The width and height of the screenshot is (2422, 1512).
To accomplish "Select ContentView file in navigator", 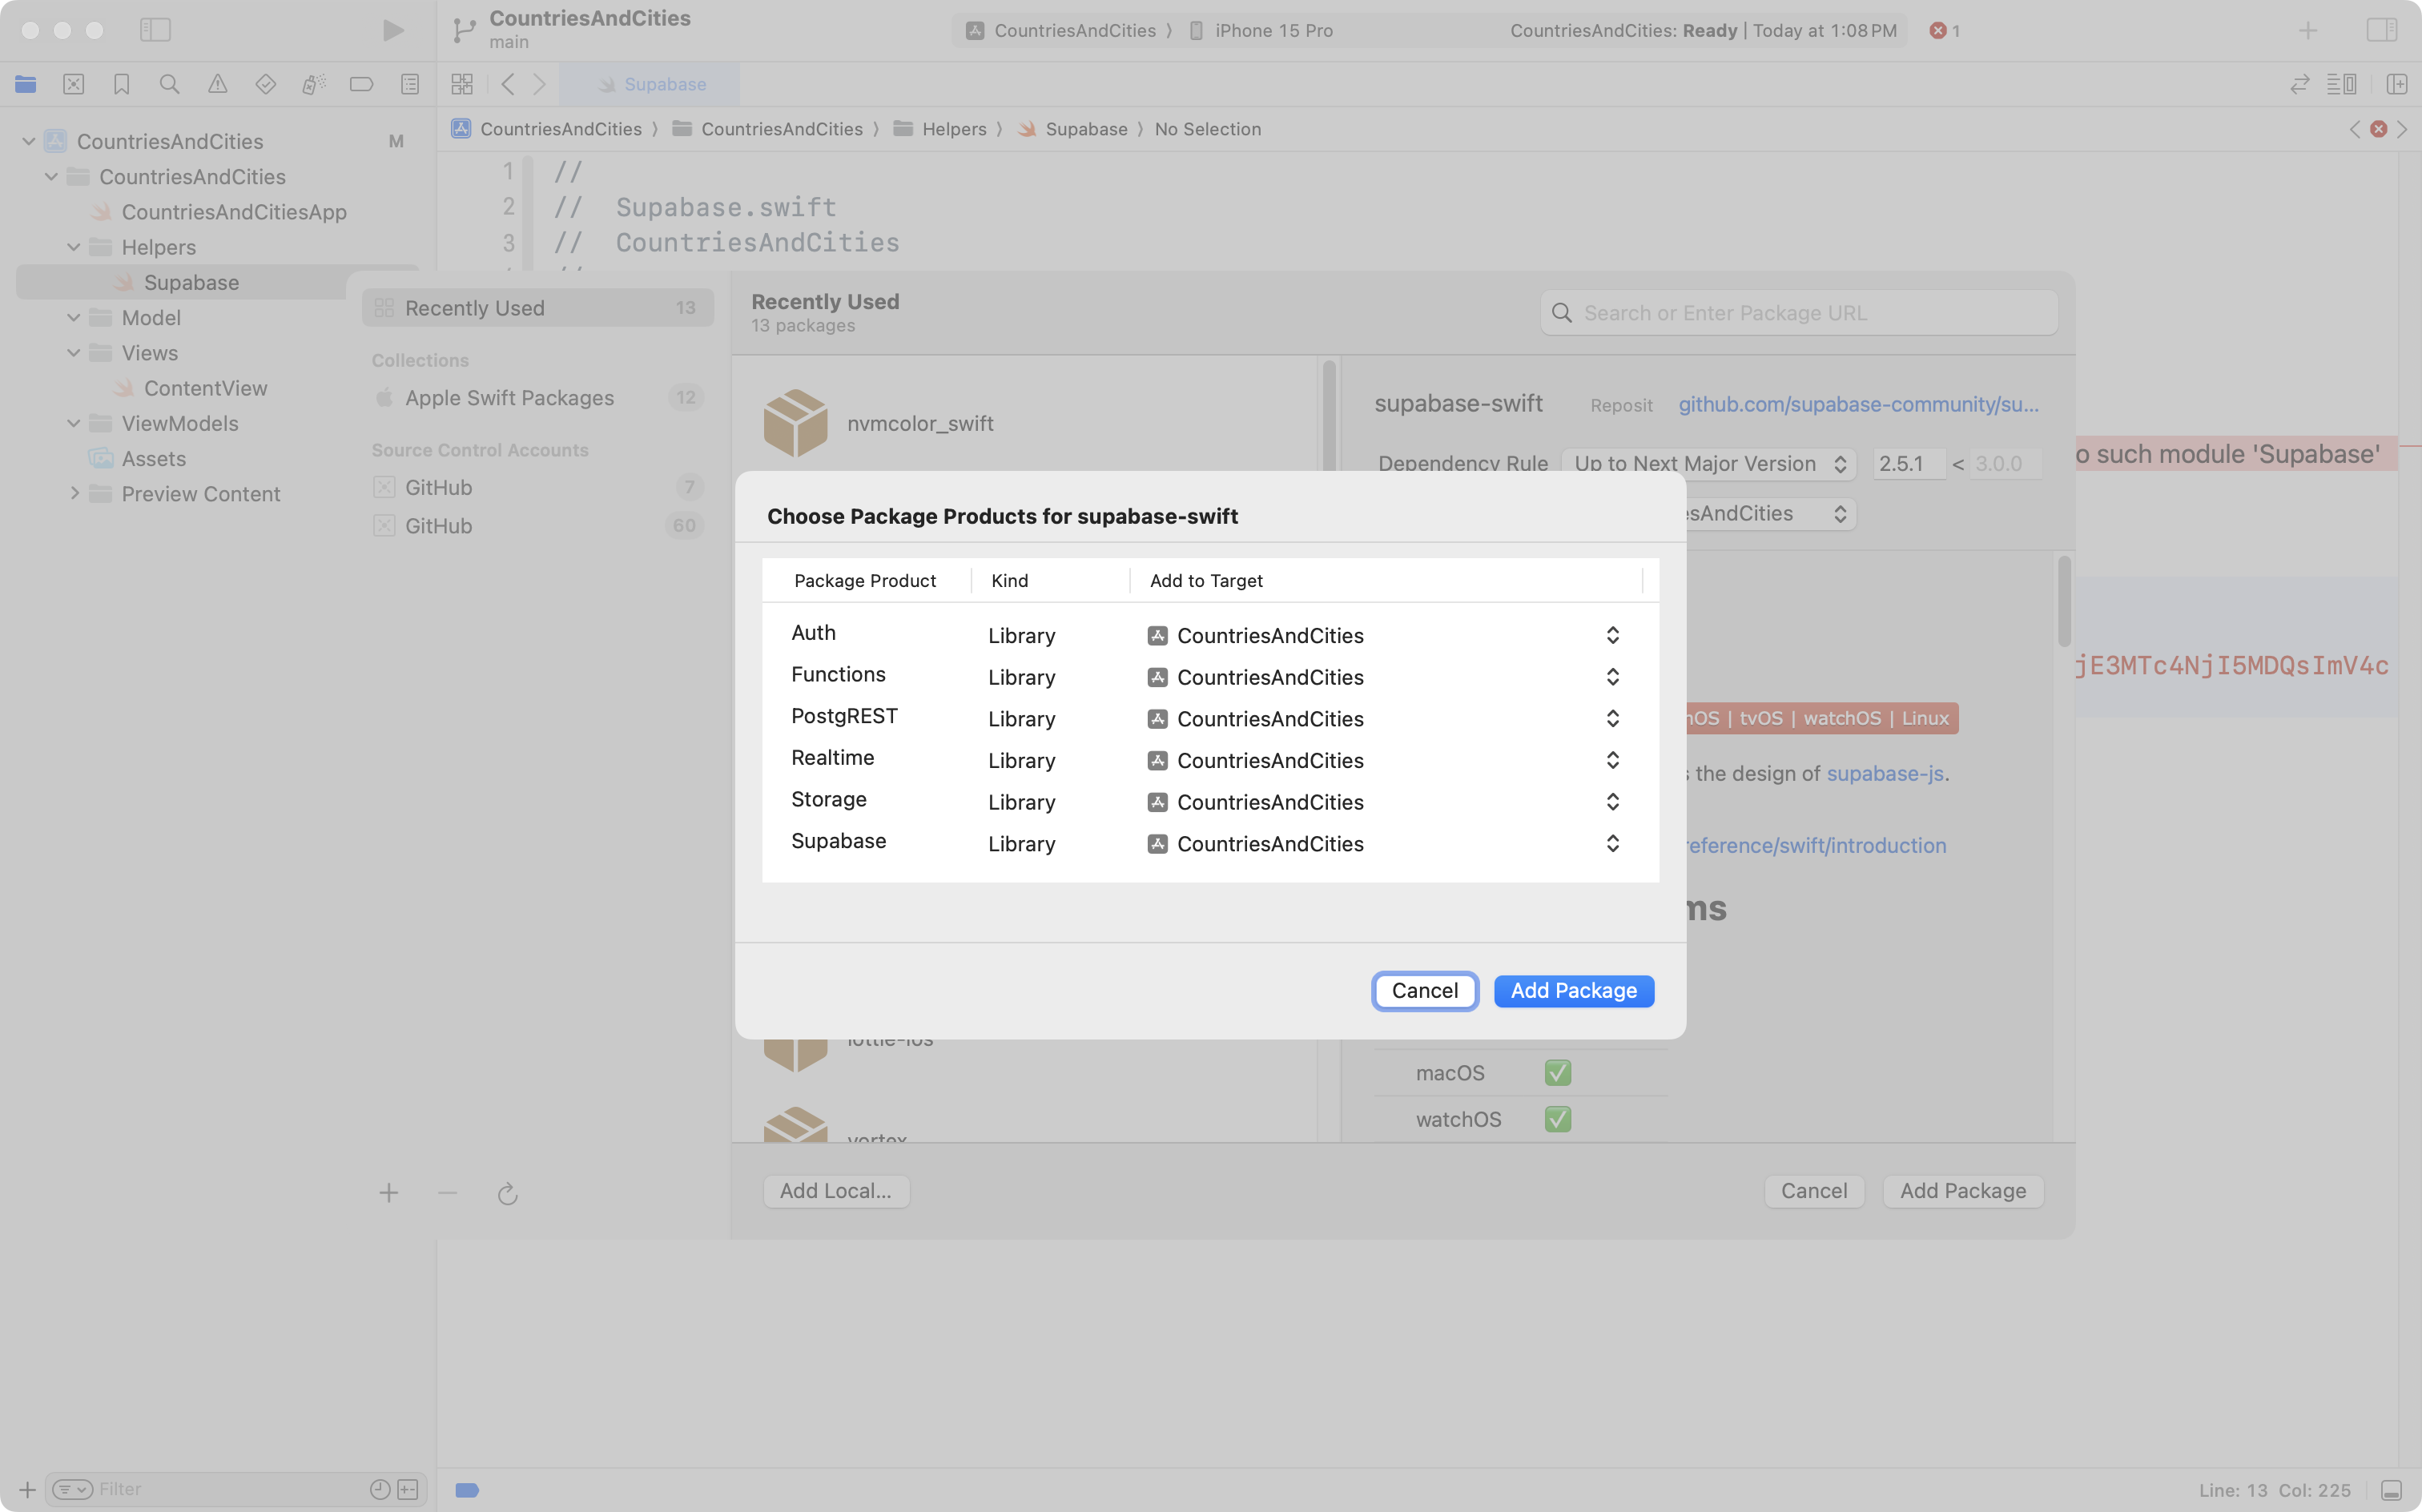I will [x=205, y=388].
